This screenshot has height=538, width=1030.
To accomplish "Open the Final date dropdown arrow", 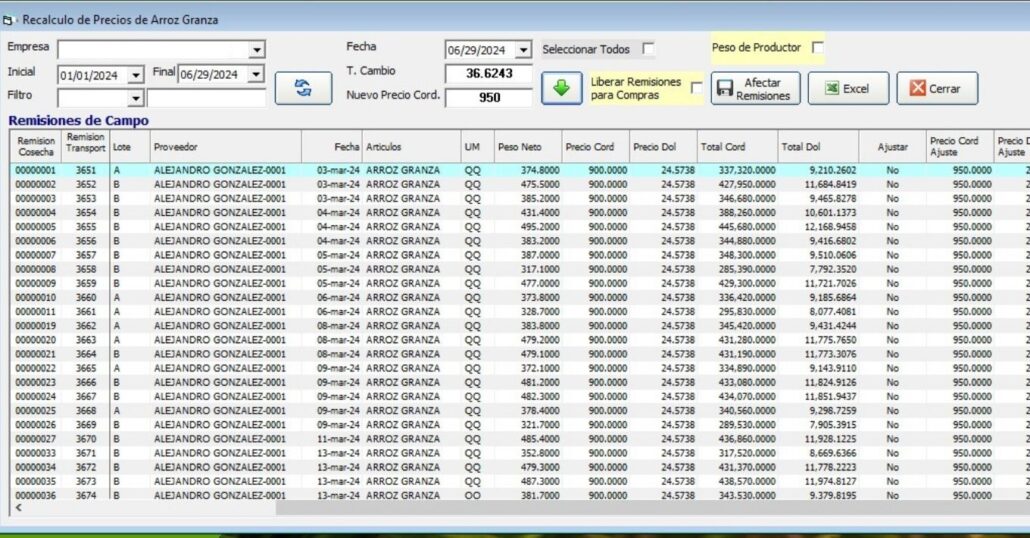I will (256, 75).
